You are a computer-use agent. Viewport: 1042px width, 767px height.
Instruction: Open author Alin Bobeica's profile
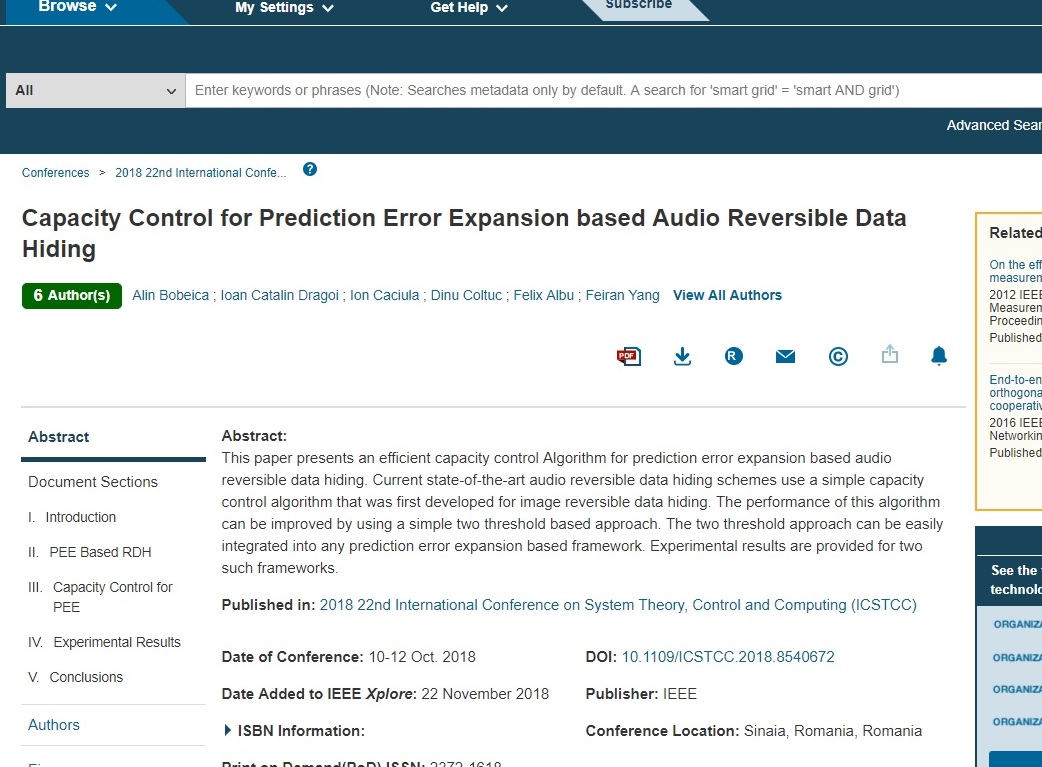pos(170,295)
